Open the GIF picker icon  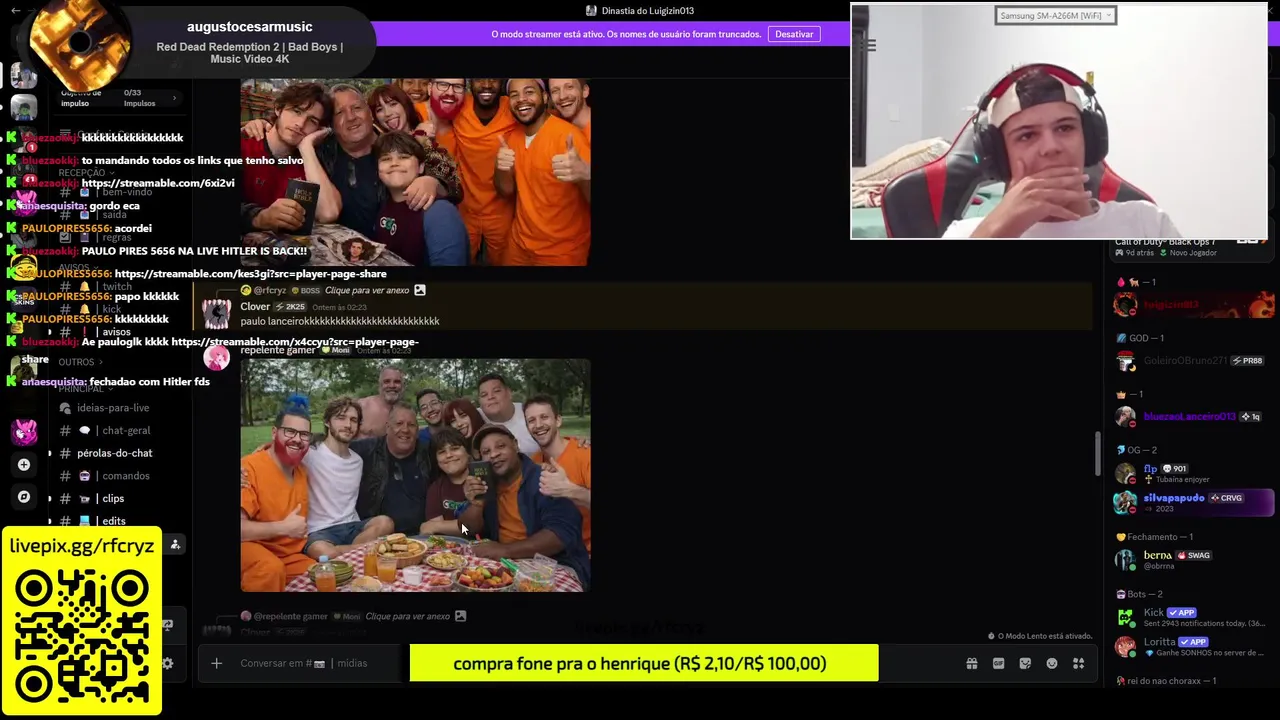click(x=998, y=663)
